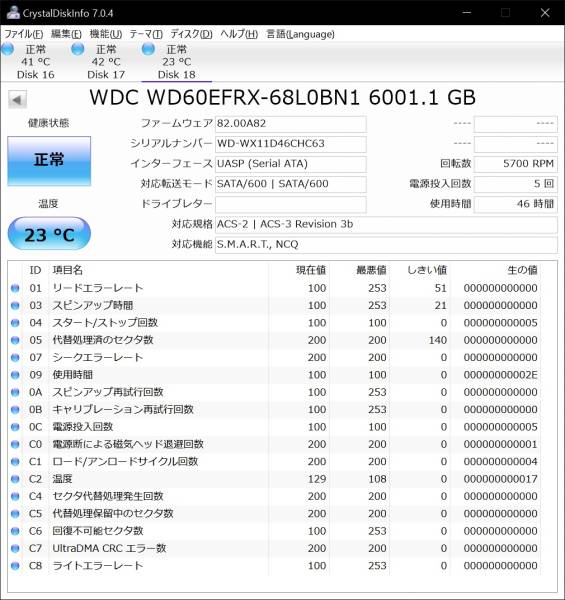This screenshot has height=600, width=565.
Task: Click the ID column header
Action: [x=35, y=270]
